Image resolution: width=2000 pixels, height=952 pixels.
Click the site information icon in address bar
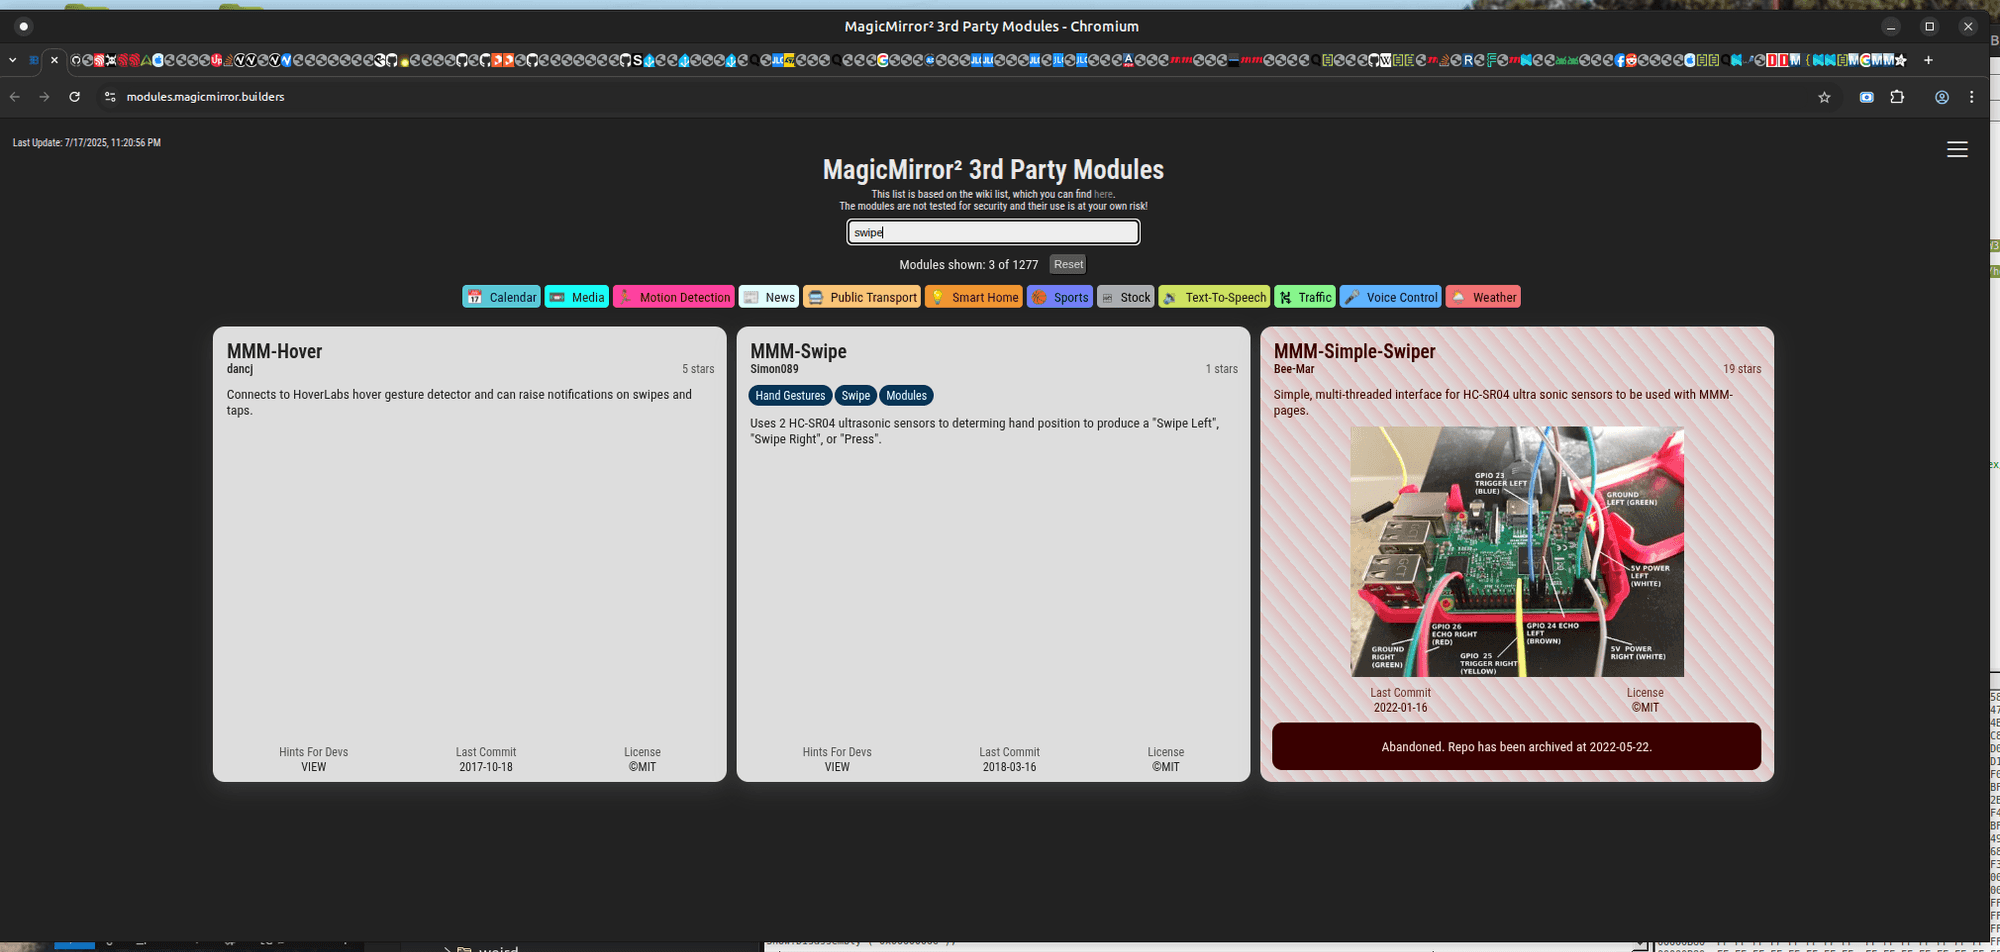(110, 97)
